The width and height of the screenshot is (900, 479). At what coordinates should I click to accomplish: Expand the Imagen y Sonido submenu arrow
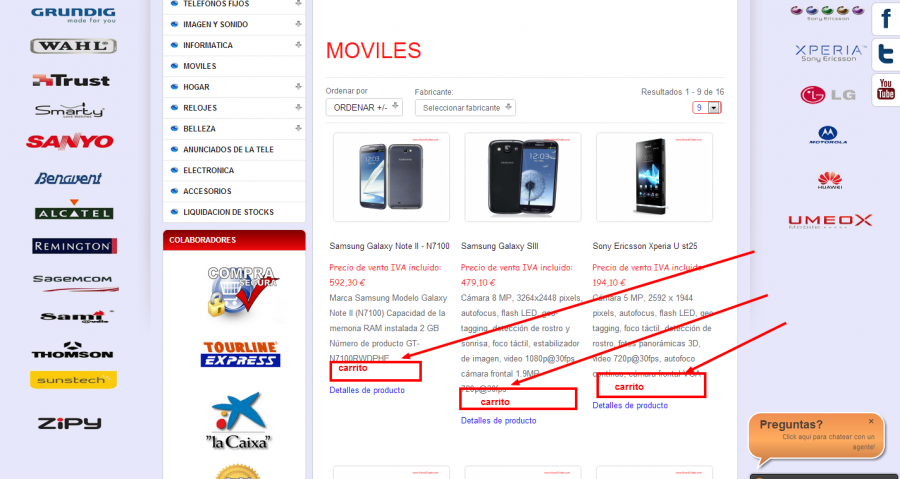point(298,24)
